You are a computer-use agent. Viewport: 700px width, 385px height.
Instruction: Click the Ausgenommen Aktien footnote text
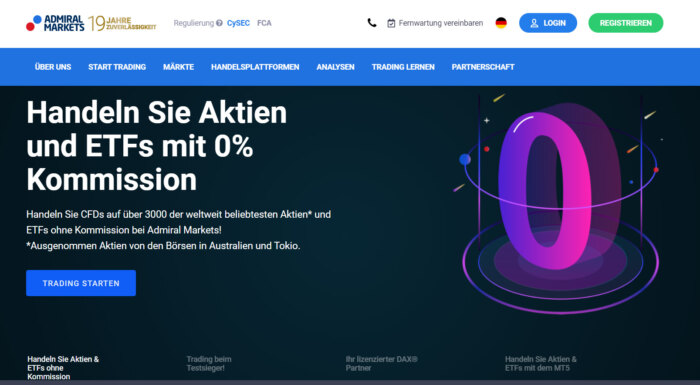(163, 246)
